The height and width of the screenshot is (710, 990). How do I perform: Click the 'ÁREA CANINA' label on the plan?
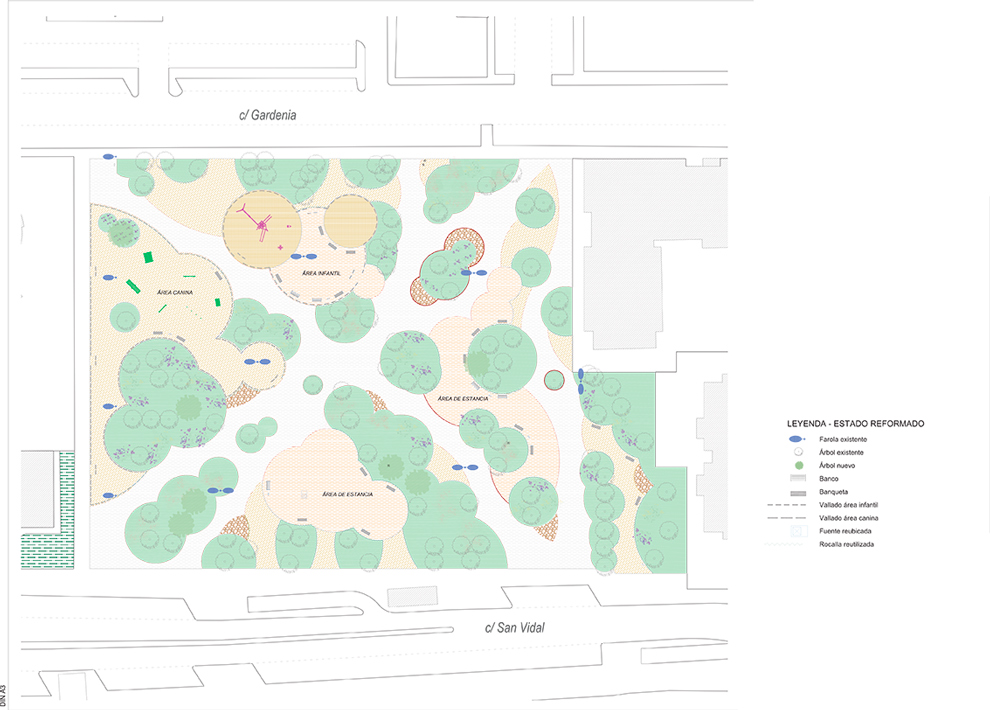175,292
